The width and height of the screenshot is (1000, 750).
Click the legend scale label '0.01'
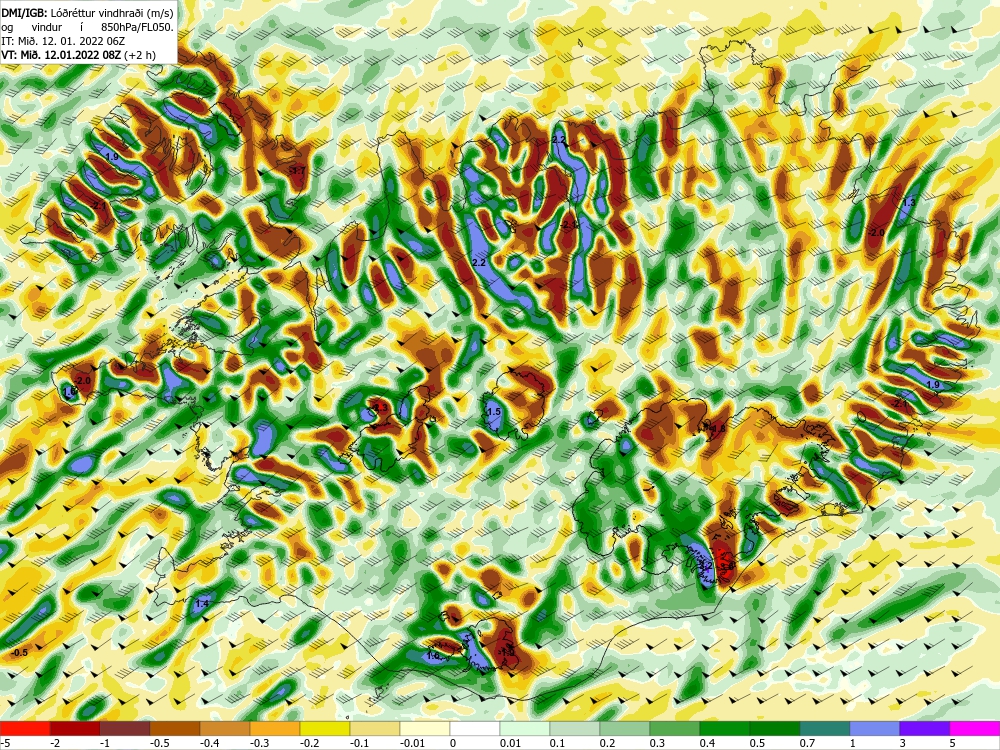click(510, 743)
